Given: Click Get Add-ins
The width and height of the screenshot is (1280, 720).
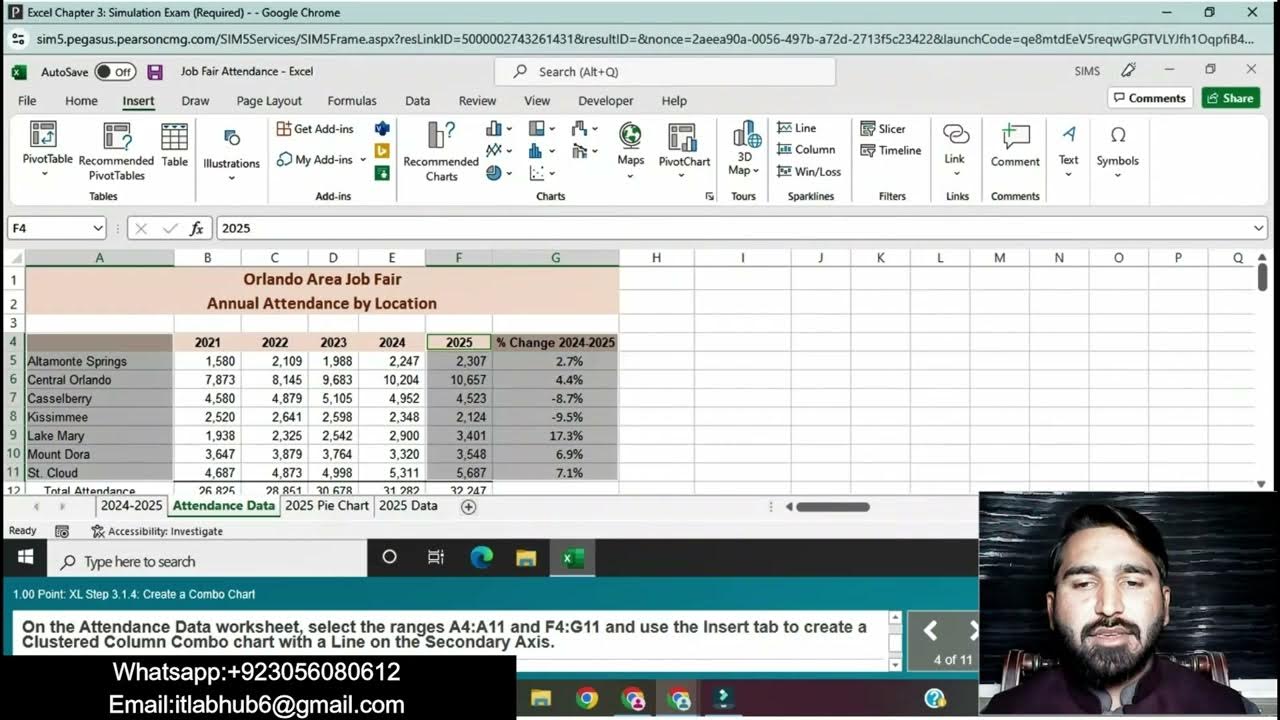Looking at the screenshot, I should [315, 129].
